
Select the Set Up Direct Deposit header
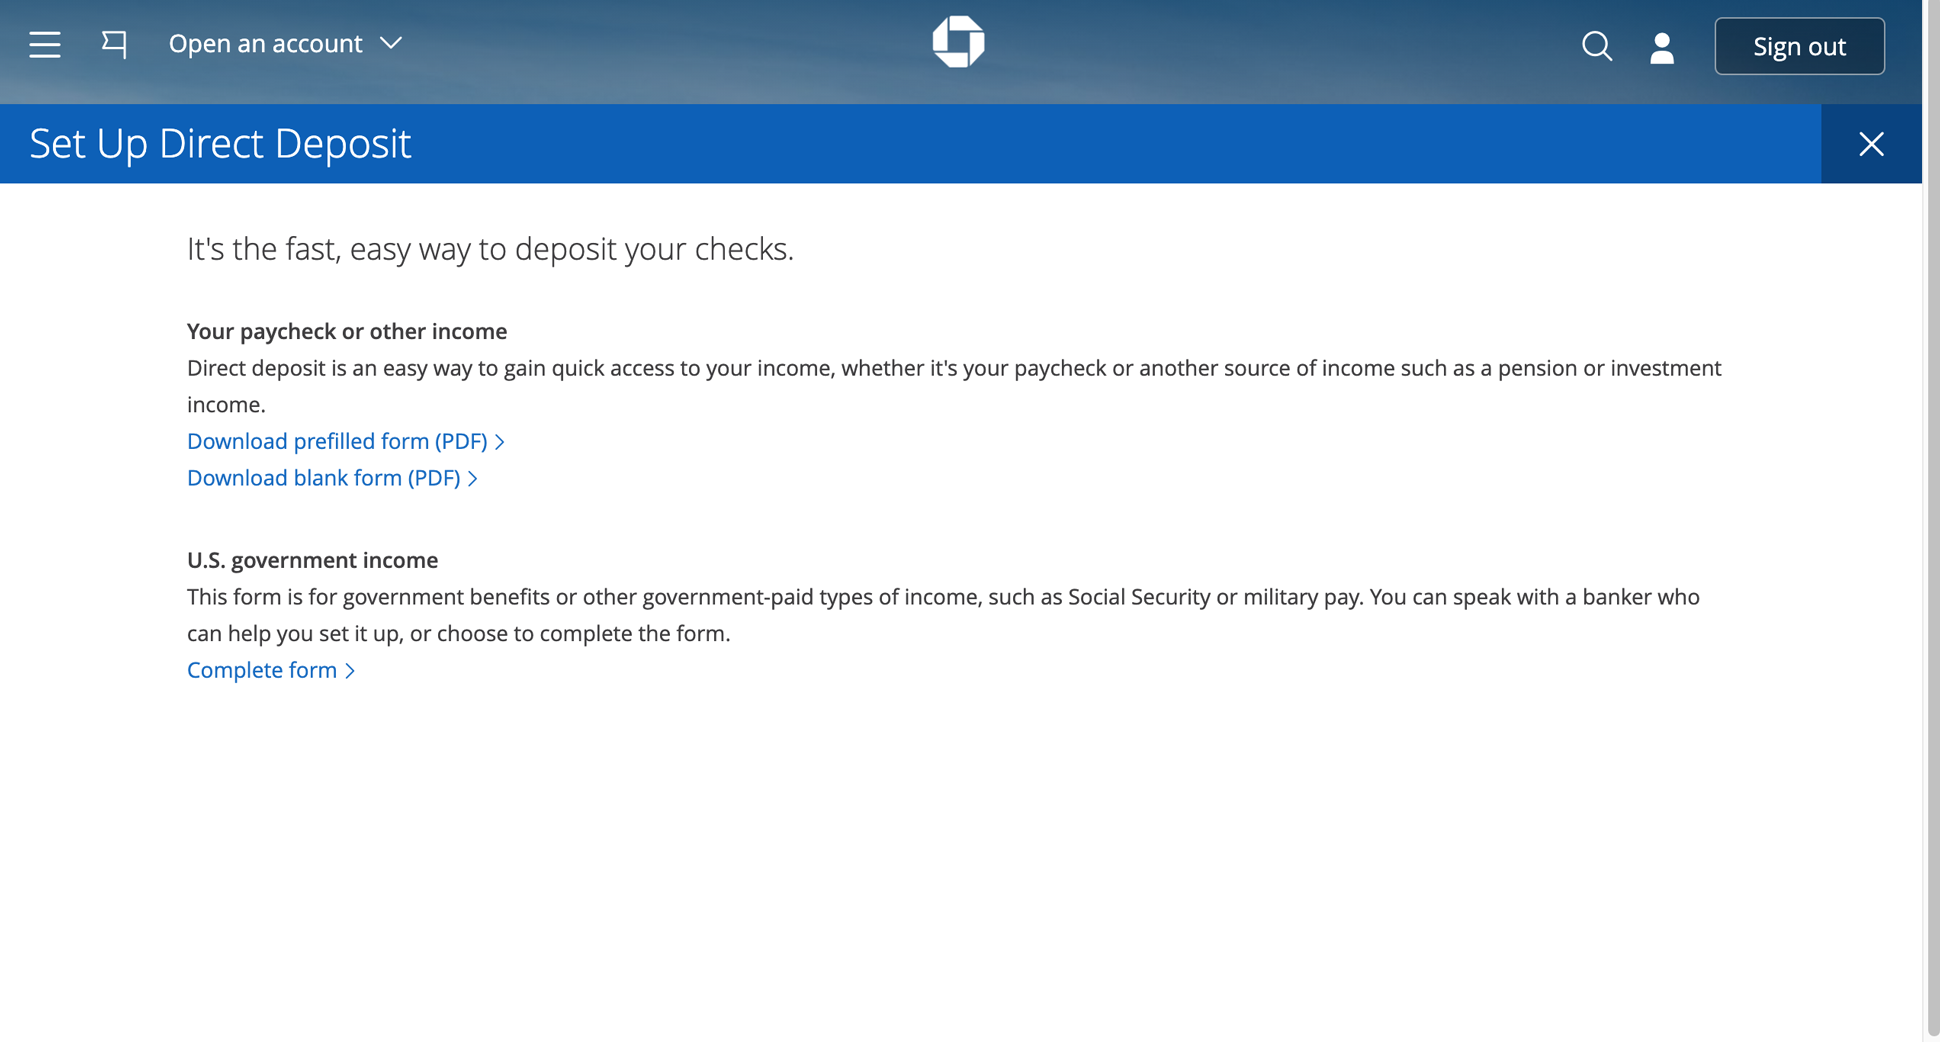pos(218,143)
